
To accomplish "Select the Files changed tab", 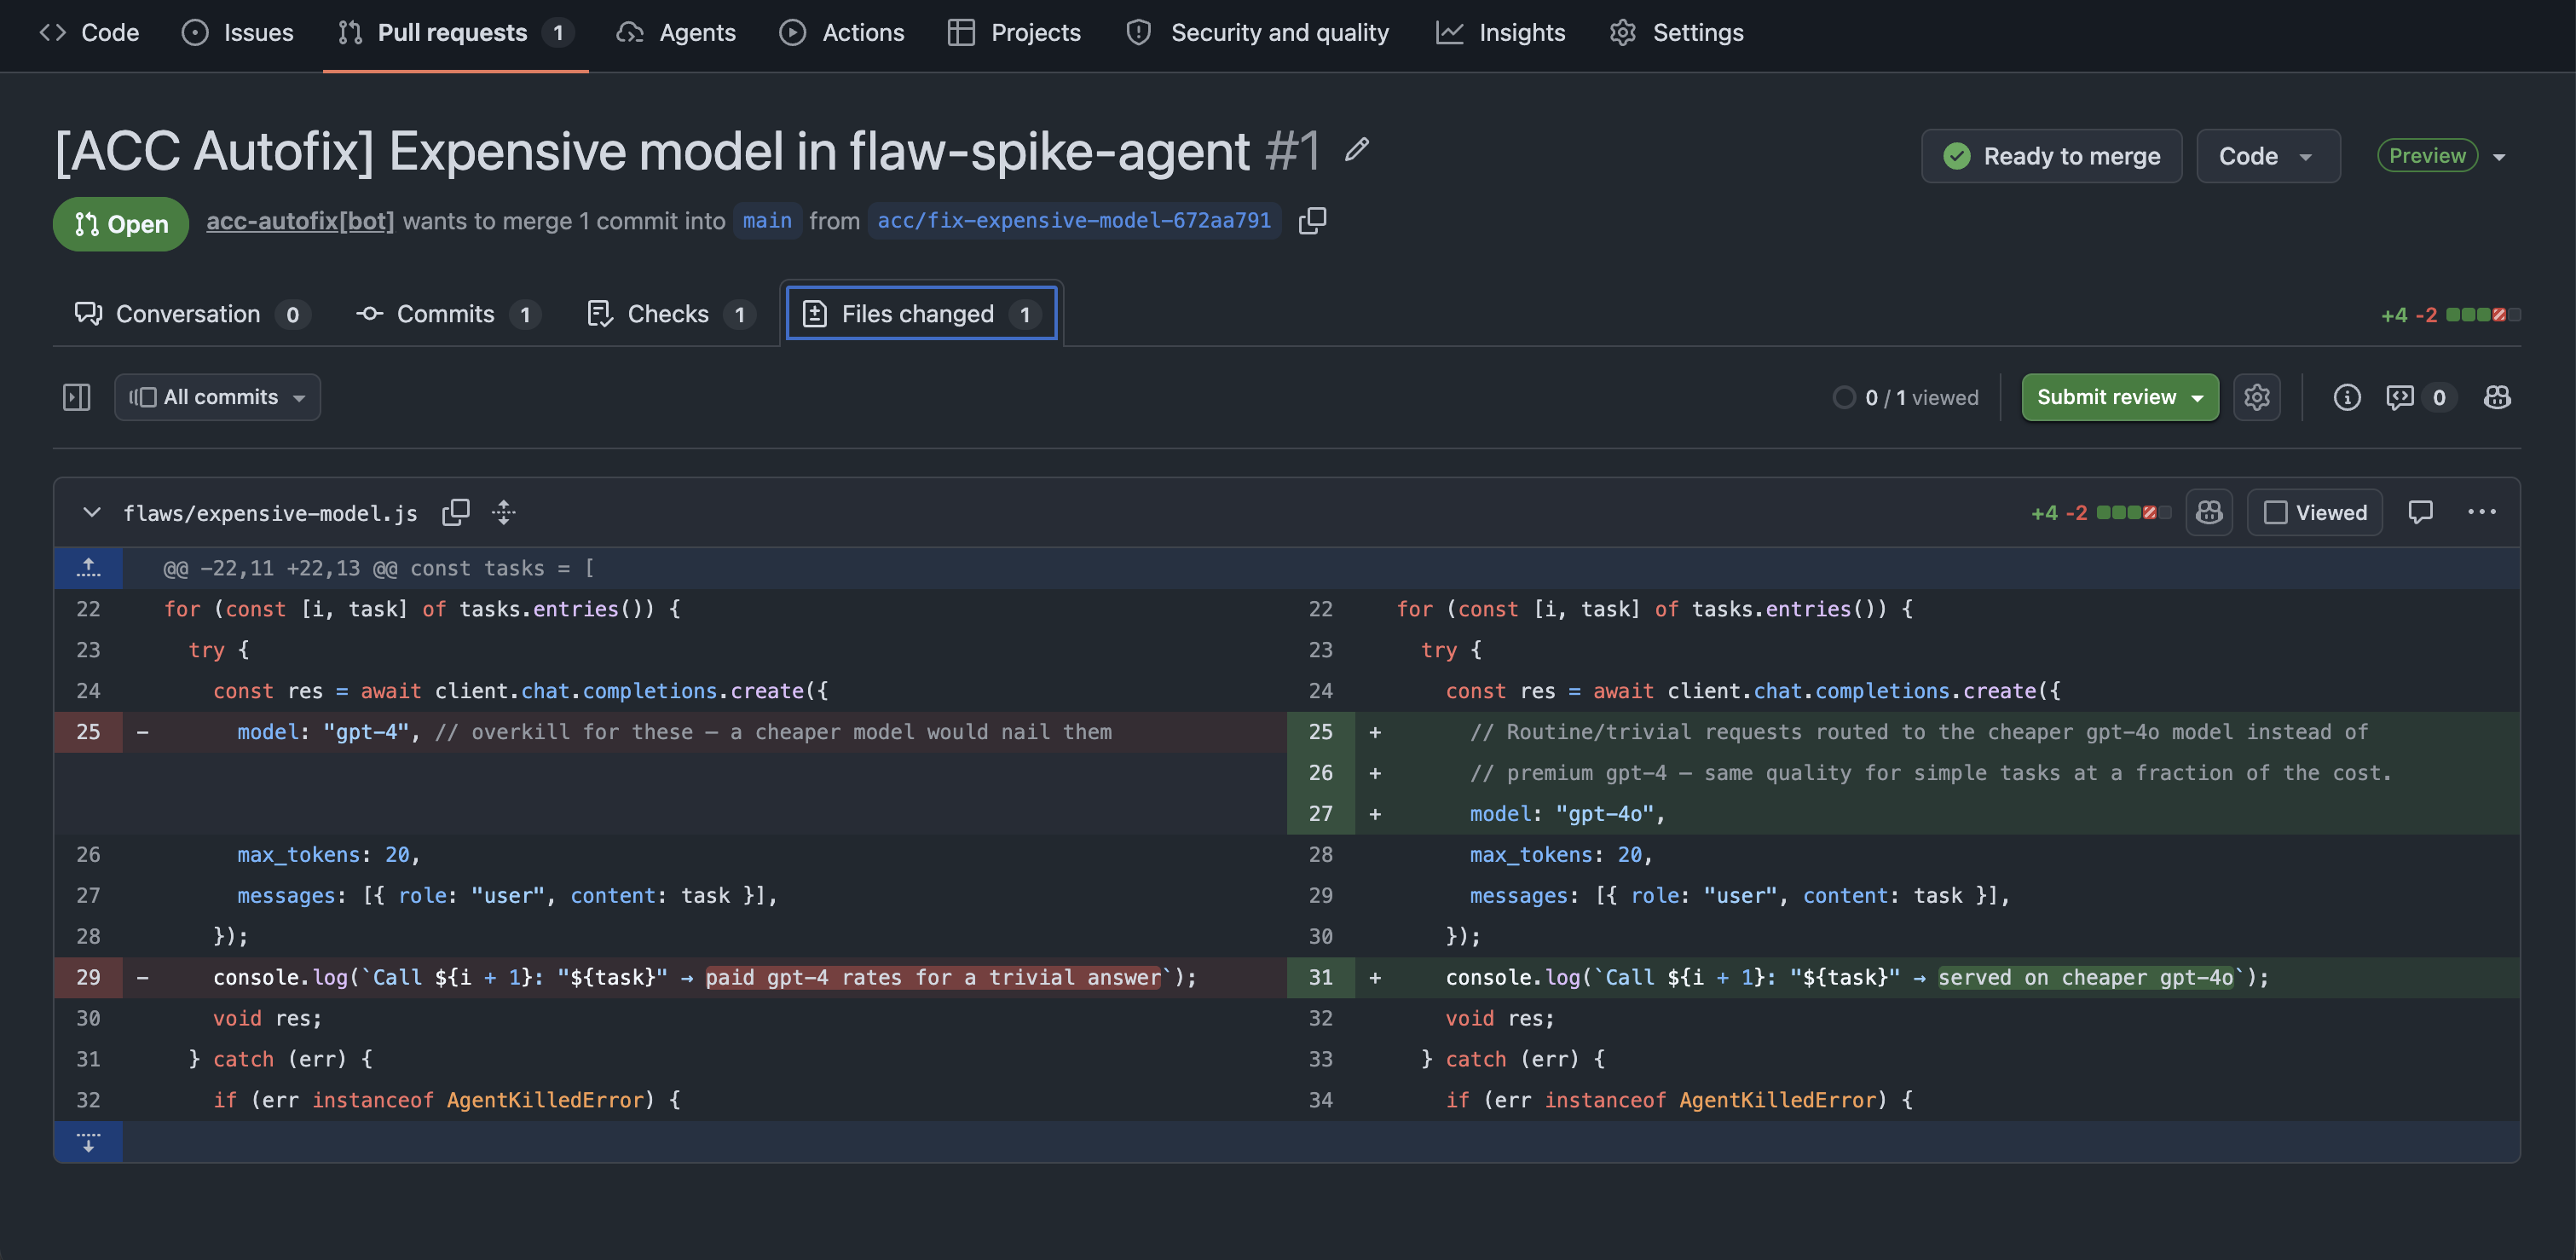I will point(921,314).
